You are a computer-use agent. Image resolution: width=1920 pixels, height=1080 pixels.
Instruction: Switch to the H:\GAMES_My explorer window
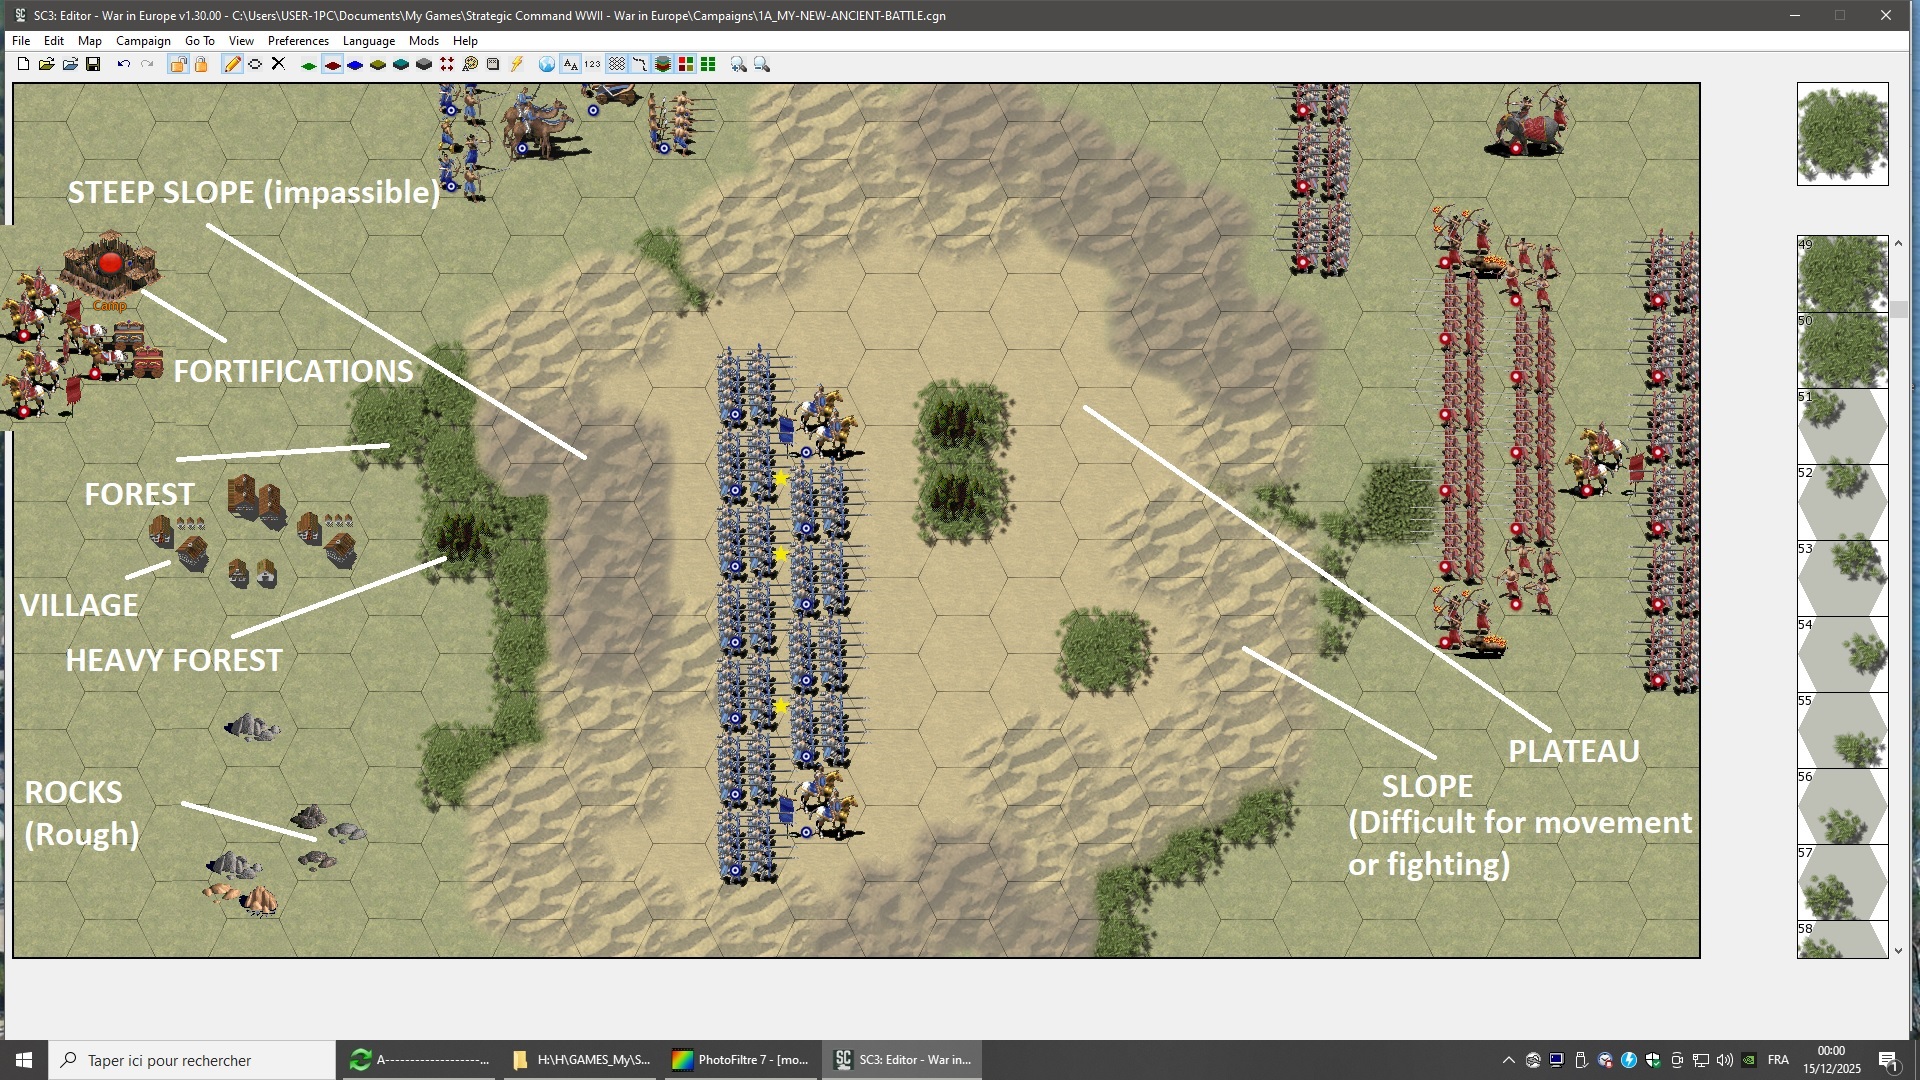[x=580, y=1060]
